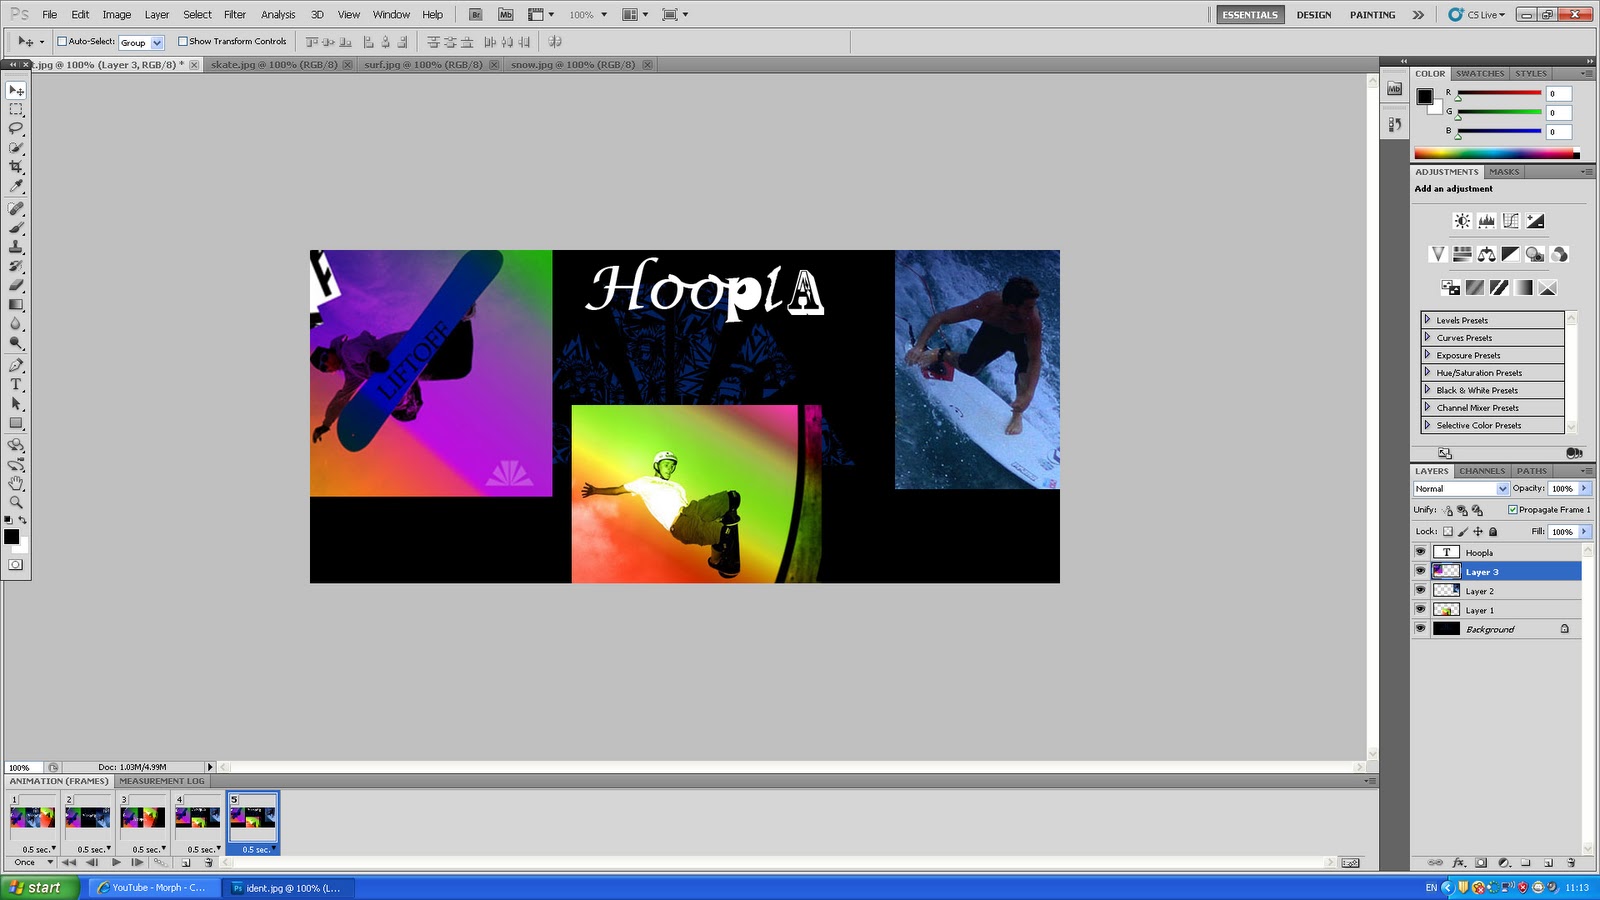Toggle Propagate Frame 1 checkbox
The width and height of the screenshot is (1600, 900).
(x=1513, y=510)
